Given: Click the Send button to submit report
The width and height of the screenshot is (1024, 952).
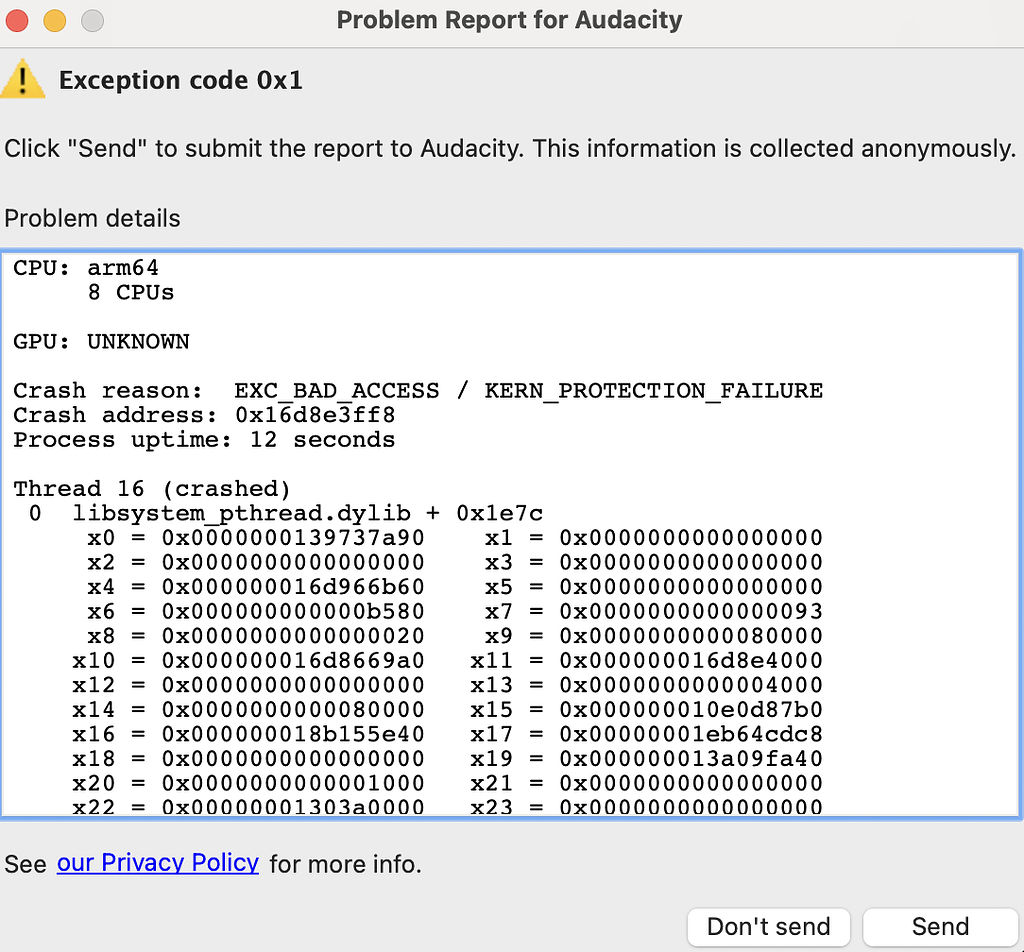Looking at the screenshot, I should tap(939, 927).
